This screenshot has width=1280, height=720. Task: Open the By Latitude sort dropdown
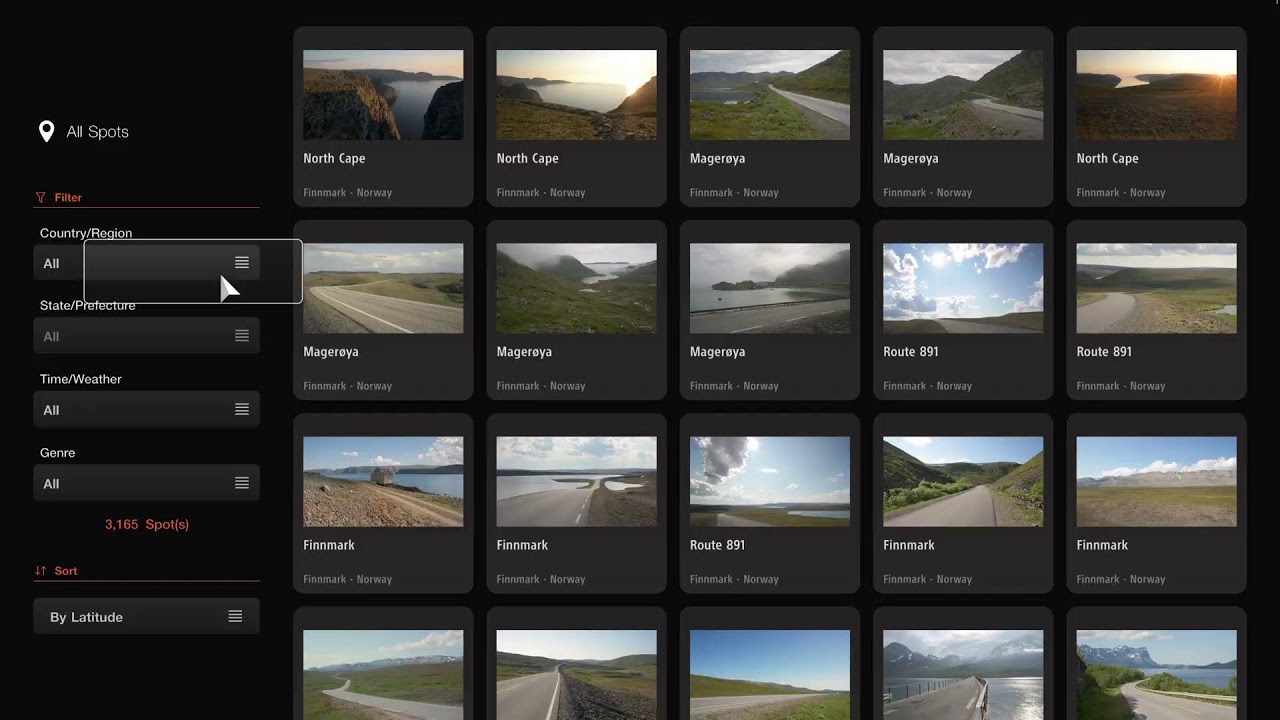point(146,616)
